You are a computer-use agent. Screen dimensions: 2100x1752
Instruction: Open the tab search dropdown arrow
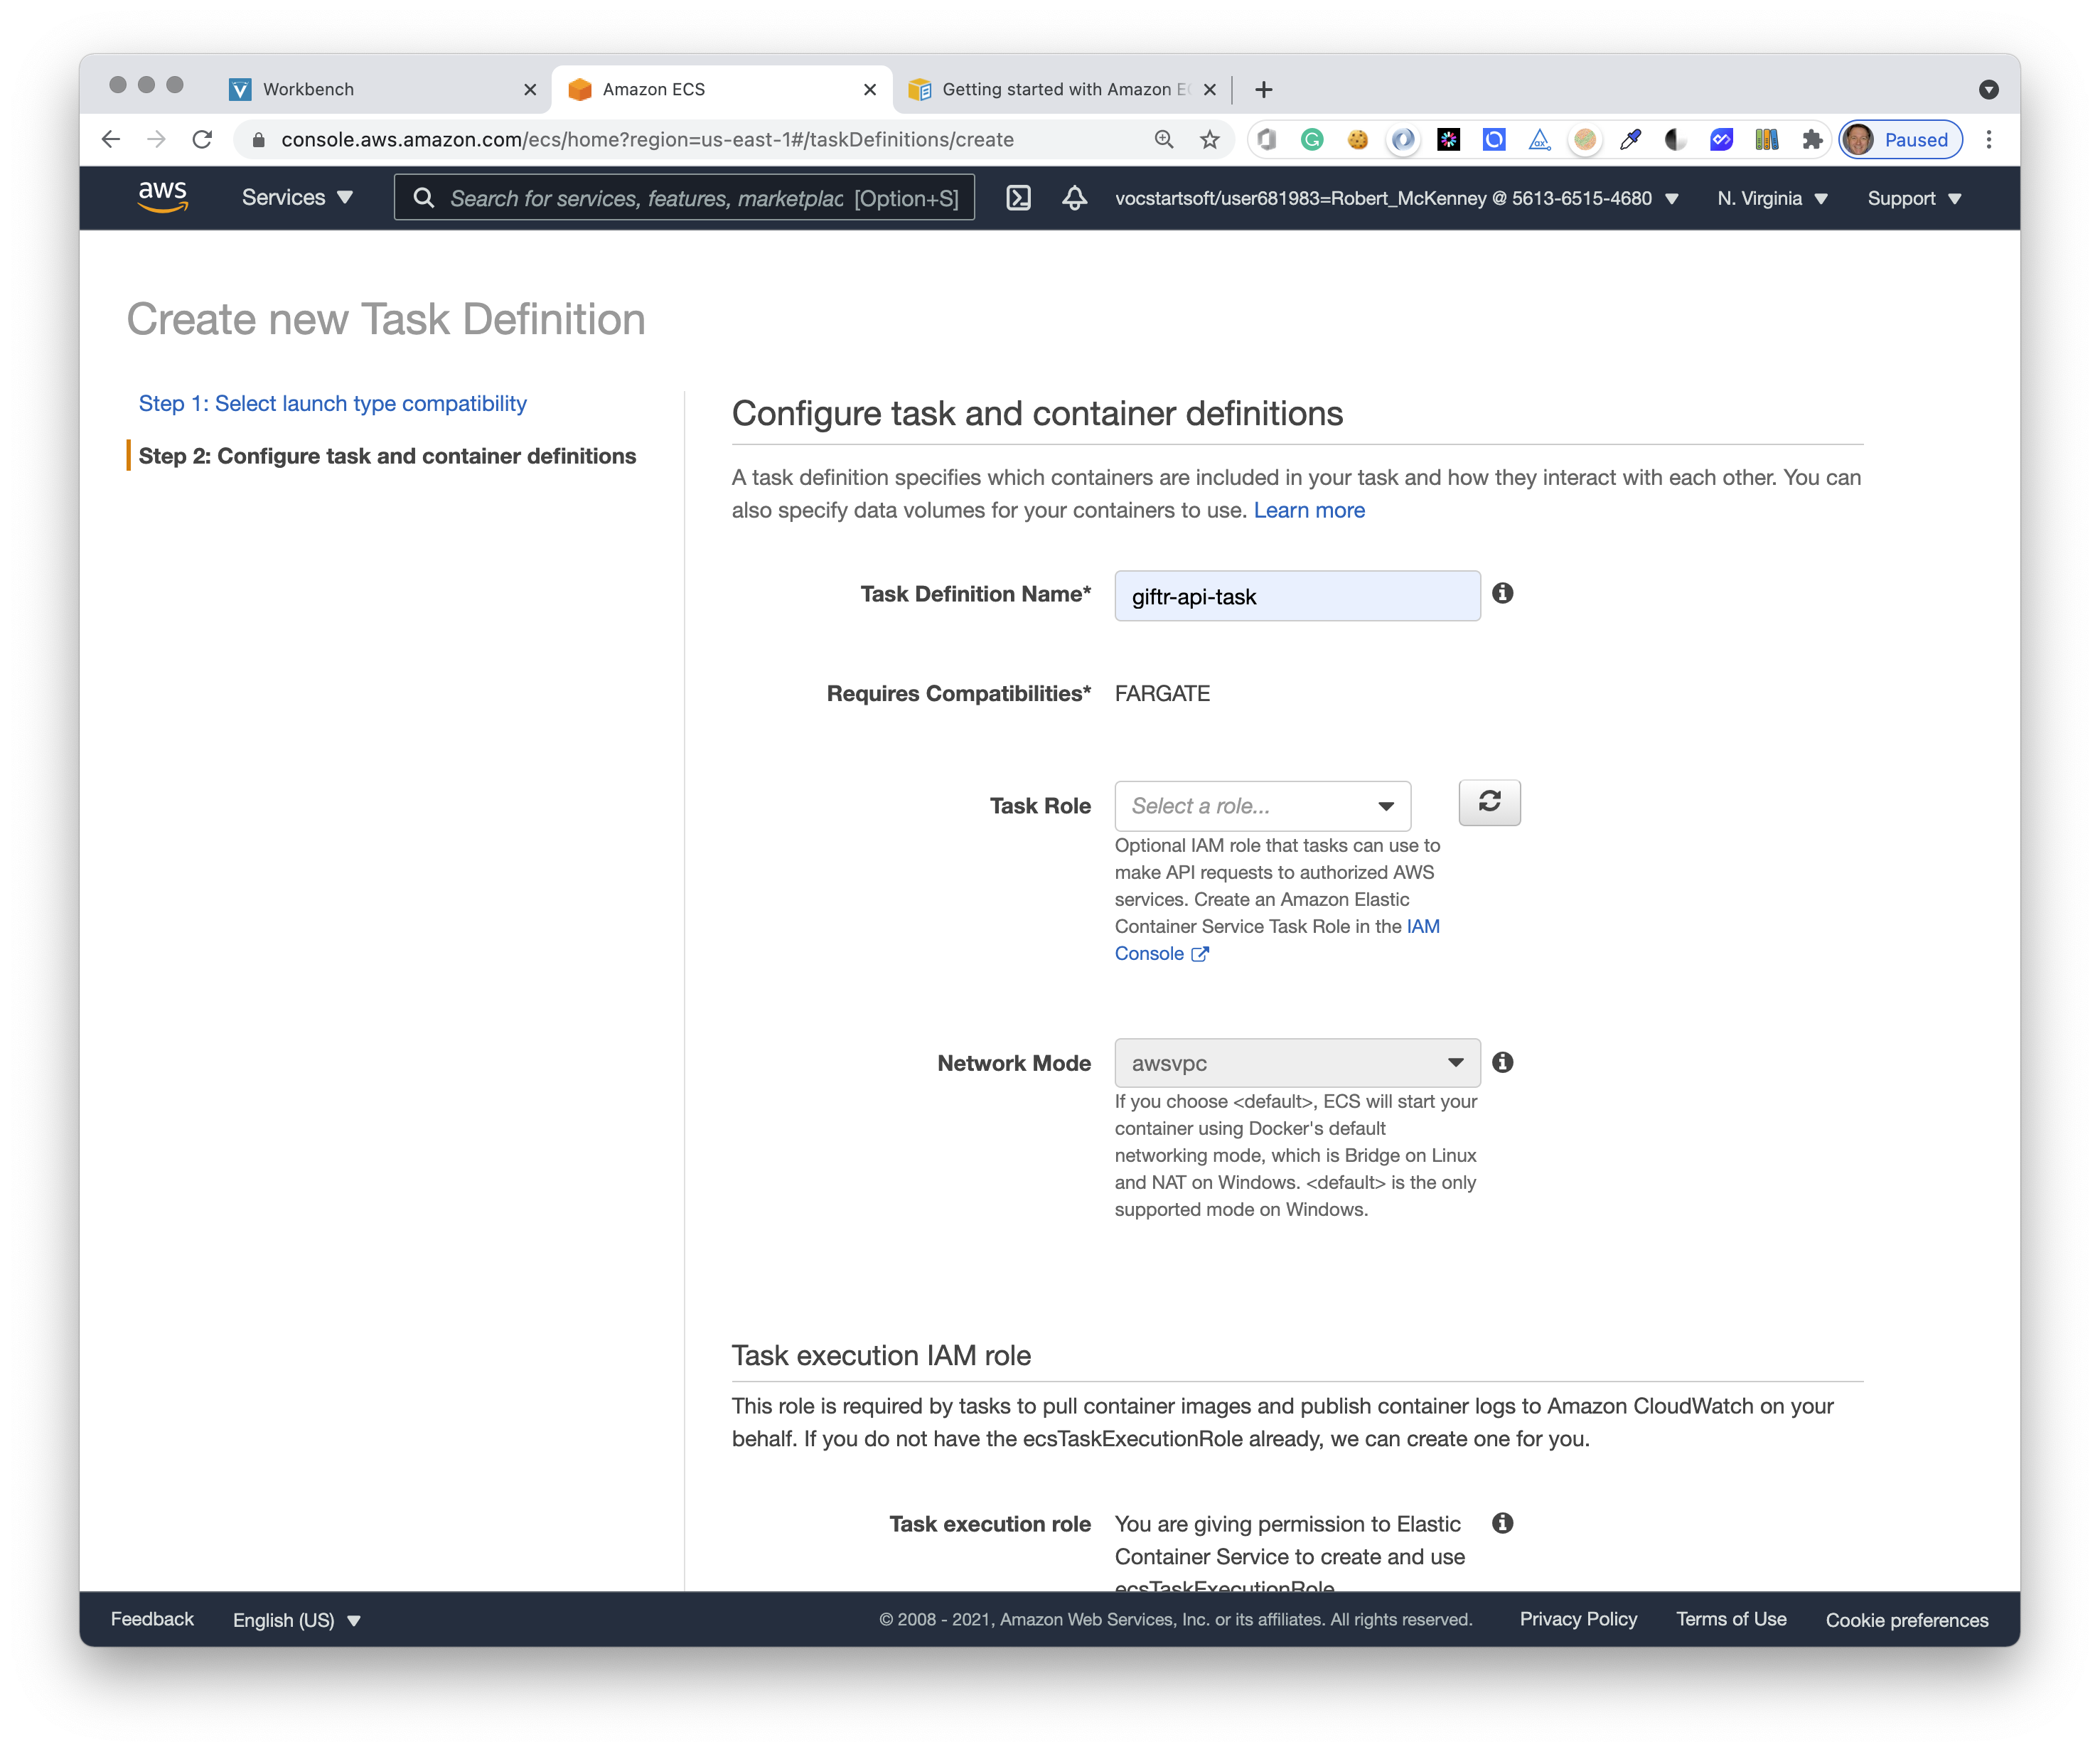(x=1989, y=90)
